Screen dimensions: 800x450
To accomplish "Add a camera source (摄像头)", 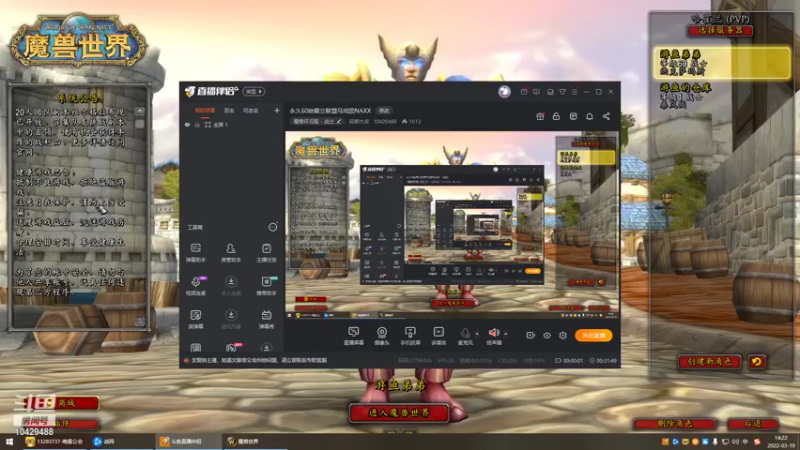I will (382, 336).
